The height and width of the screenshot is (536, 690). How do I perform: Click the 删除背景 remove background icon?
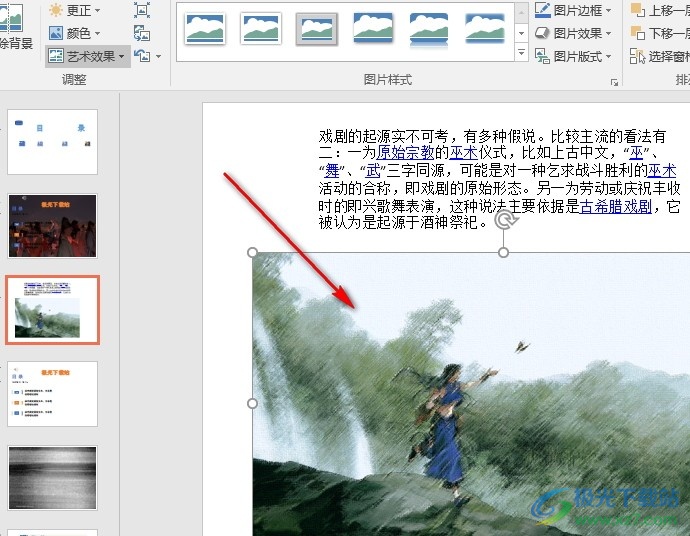point(11,18)
